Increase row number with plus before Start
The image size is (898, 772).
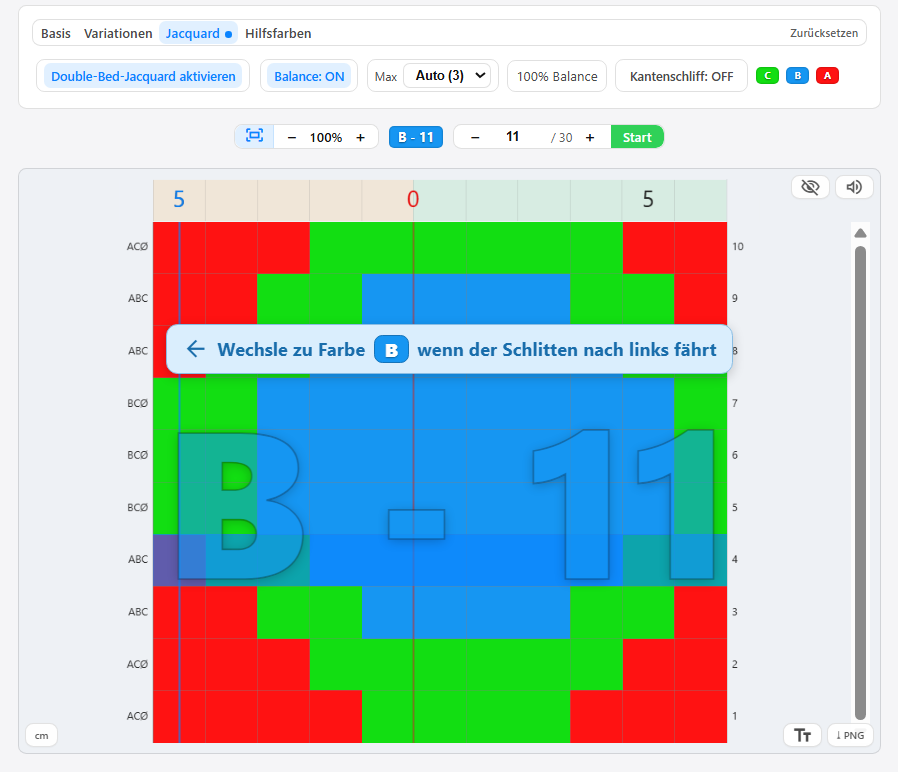590,137
